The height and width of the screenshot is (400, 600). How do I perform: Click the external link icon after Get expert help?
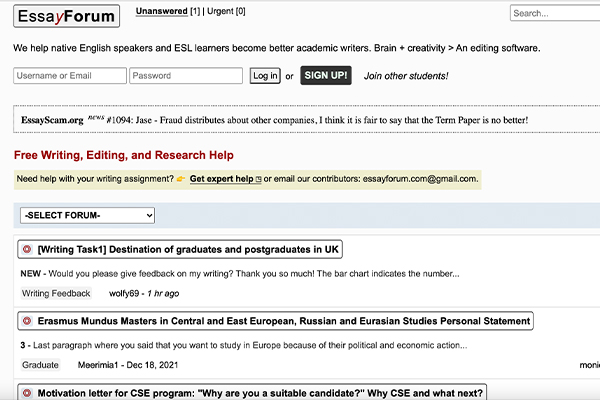pyautogui.click(x=258, y=179)
